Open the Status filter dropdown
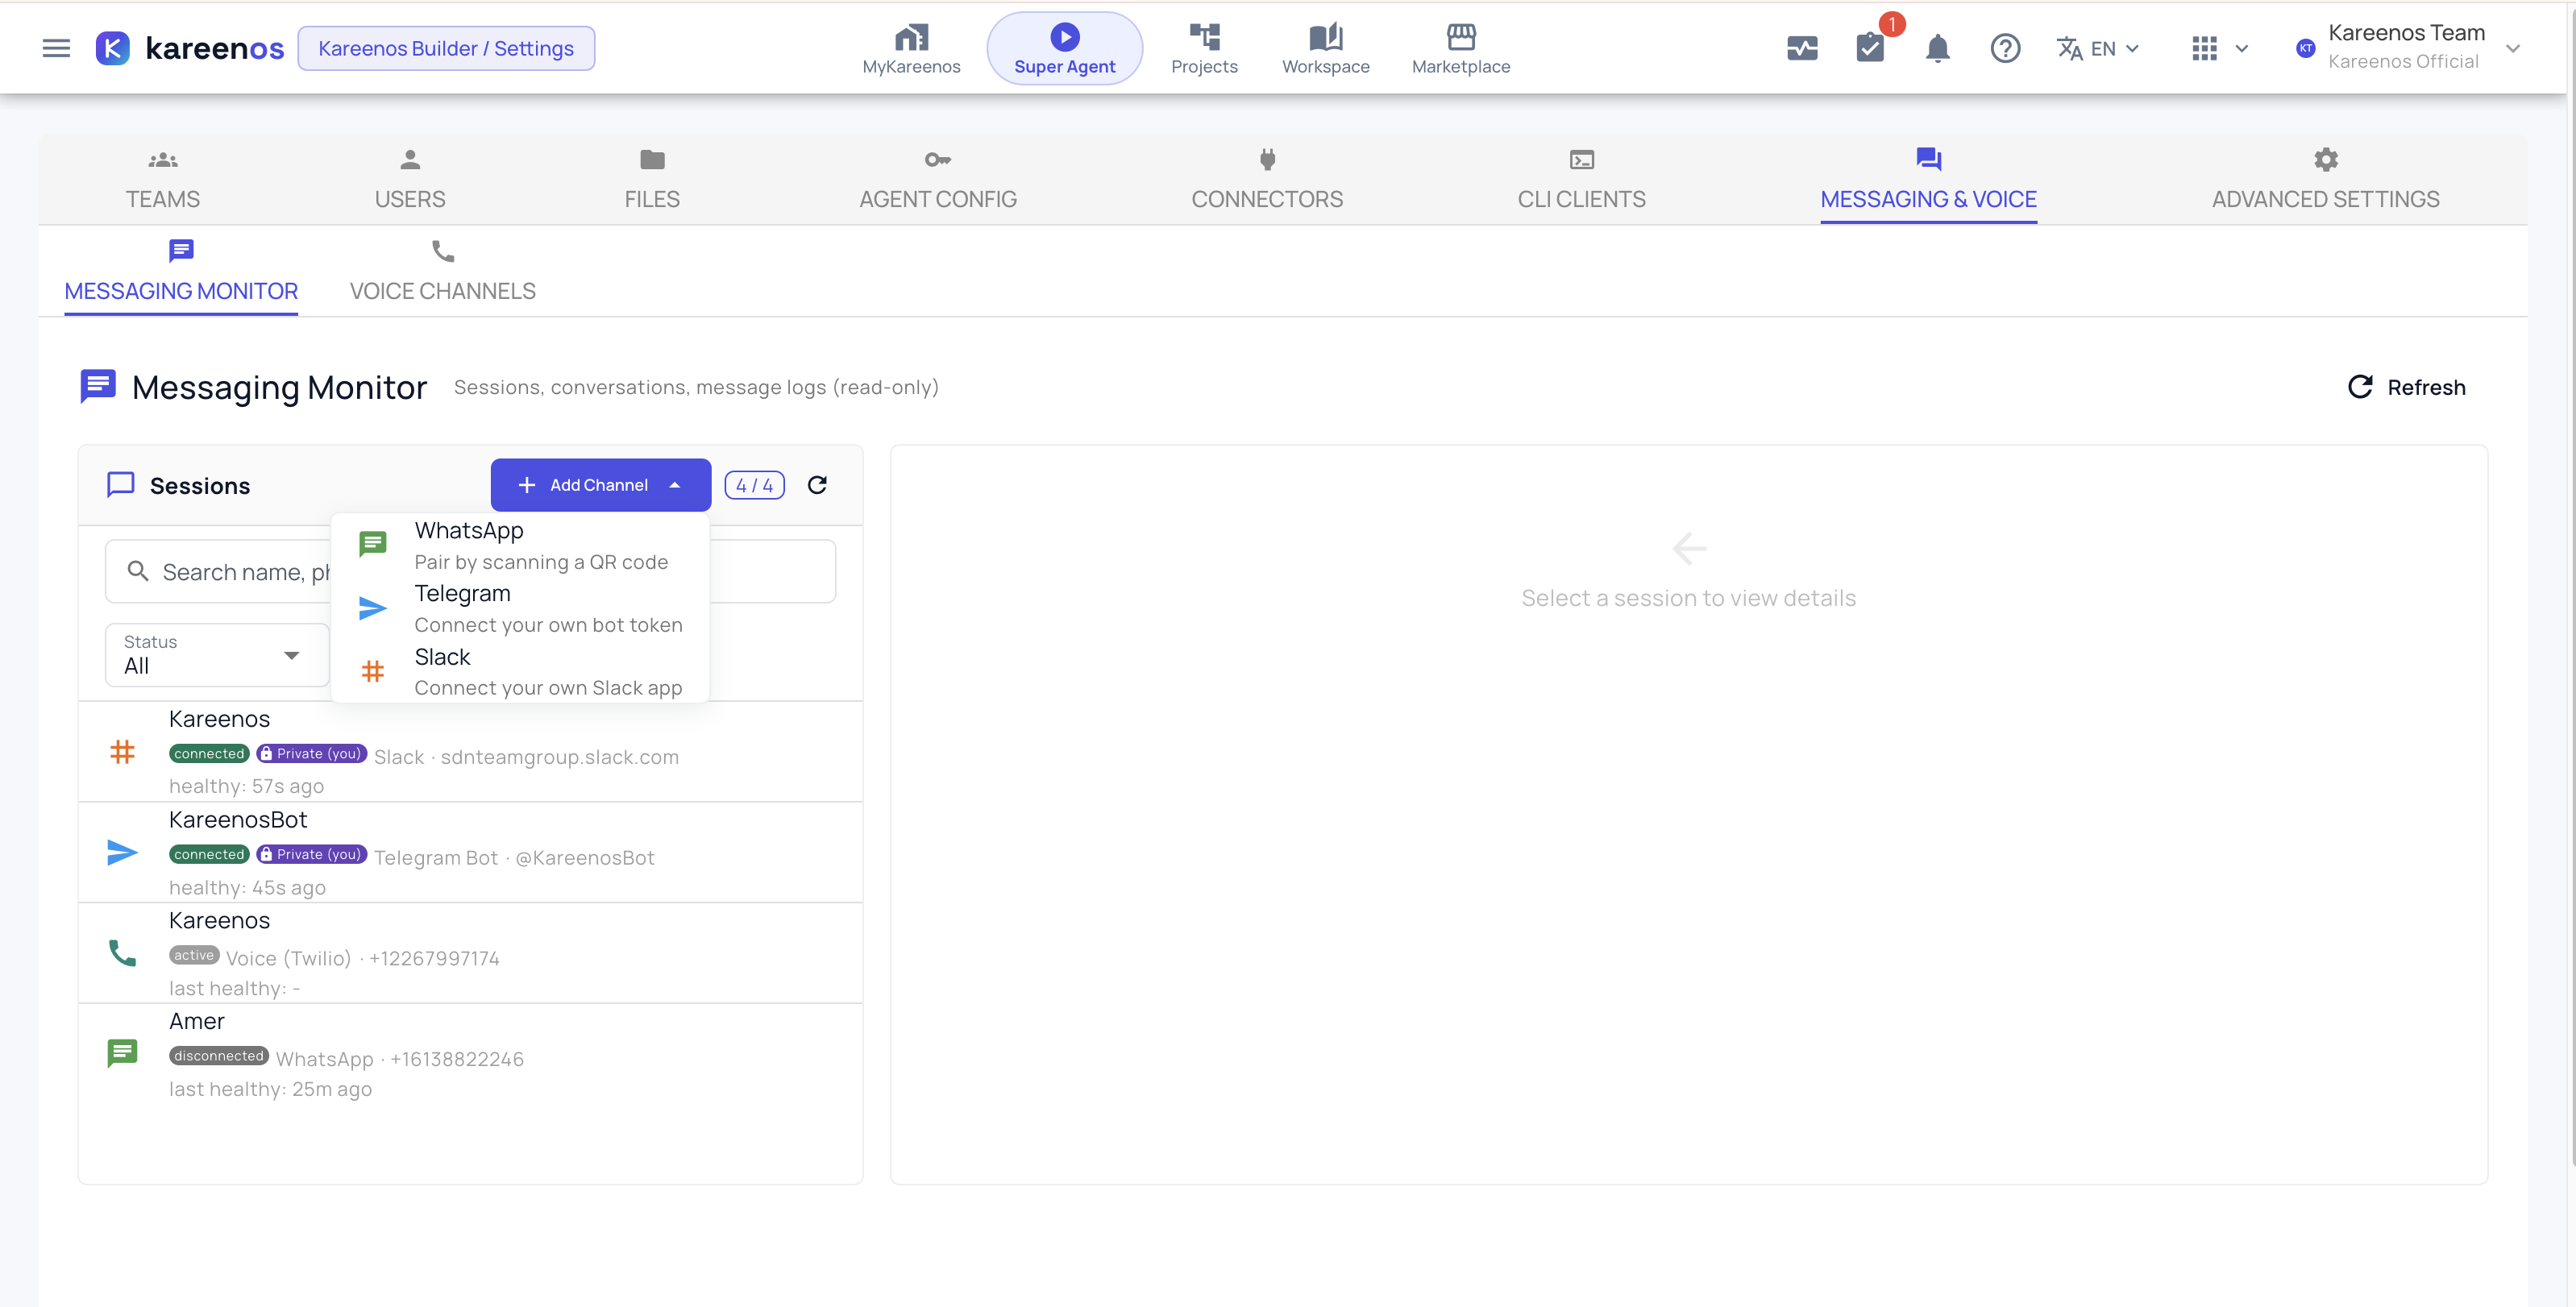2576x1307 pixels. tap(216, 655)
